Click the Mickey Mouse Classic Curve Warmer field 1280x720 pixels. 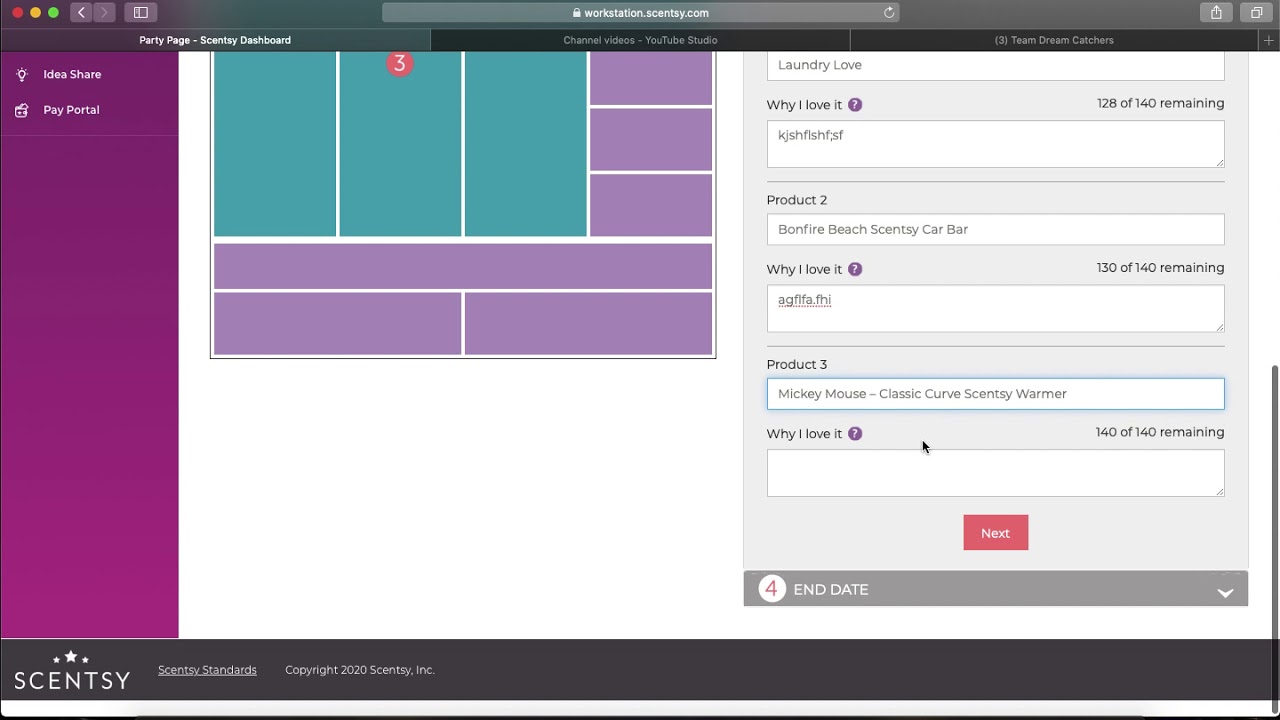click(x=995, y=394)
